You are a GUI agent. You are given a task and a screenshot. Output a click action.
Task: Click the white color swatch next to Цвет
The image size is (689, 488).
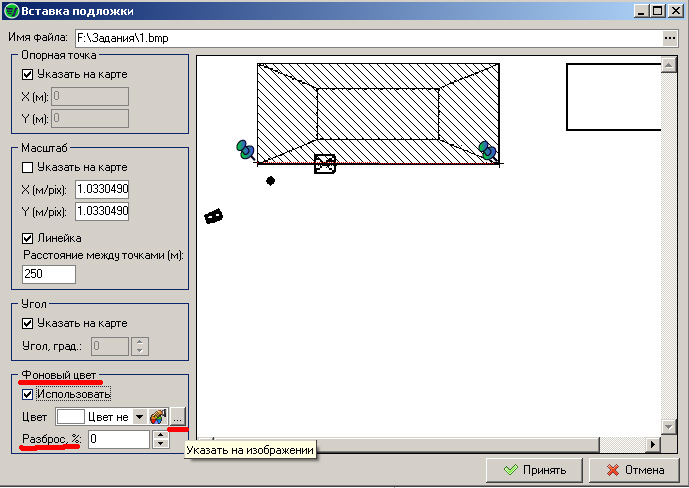70,417
